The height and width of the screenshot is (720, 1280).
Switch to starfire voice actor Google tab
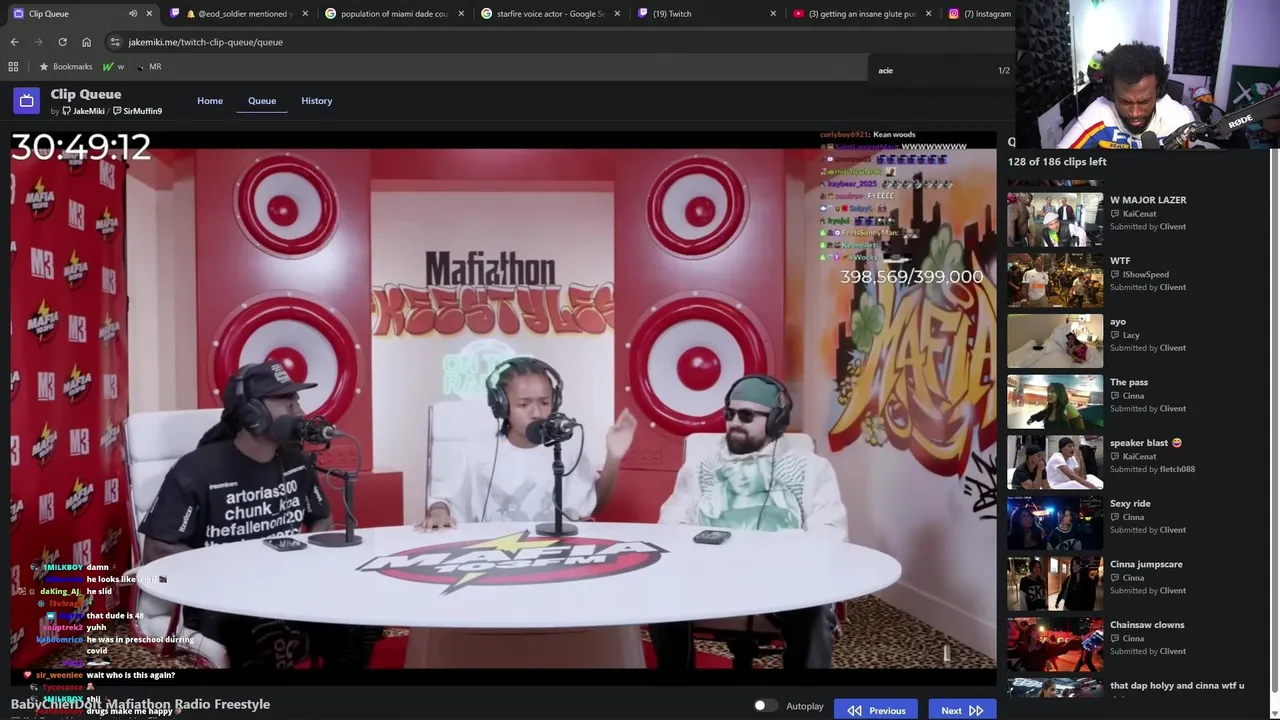(550, 14)
